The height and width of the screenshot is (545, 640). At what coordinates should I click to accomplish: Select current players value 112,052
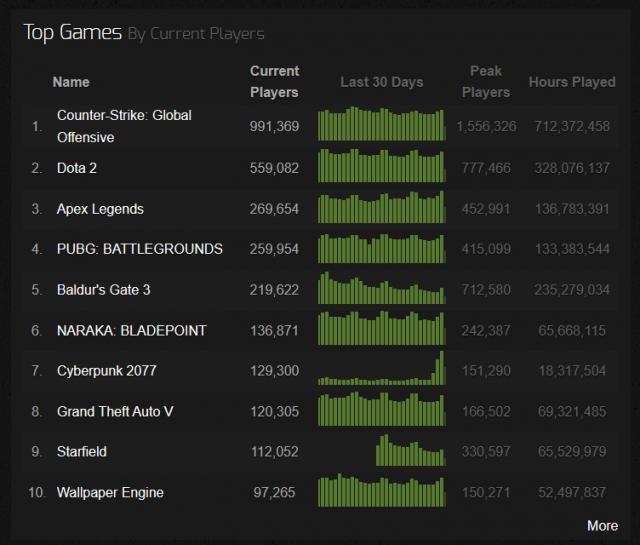(274, 452)
